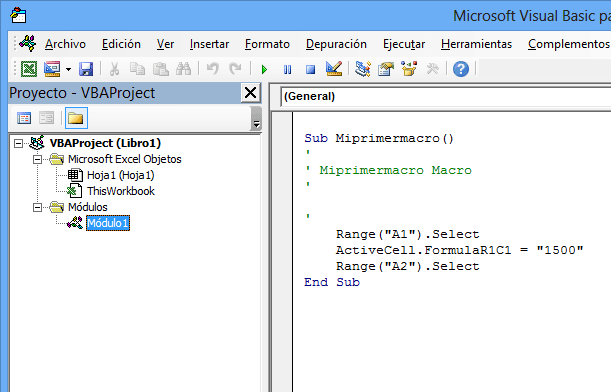
Task: Click the Toolbox wrench icon
Action: (x=433, y=69)
